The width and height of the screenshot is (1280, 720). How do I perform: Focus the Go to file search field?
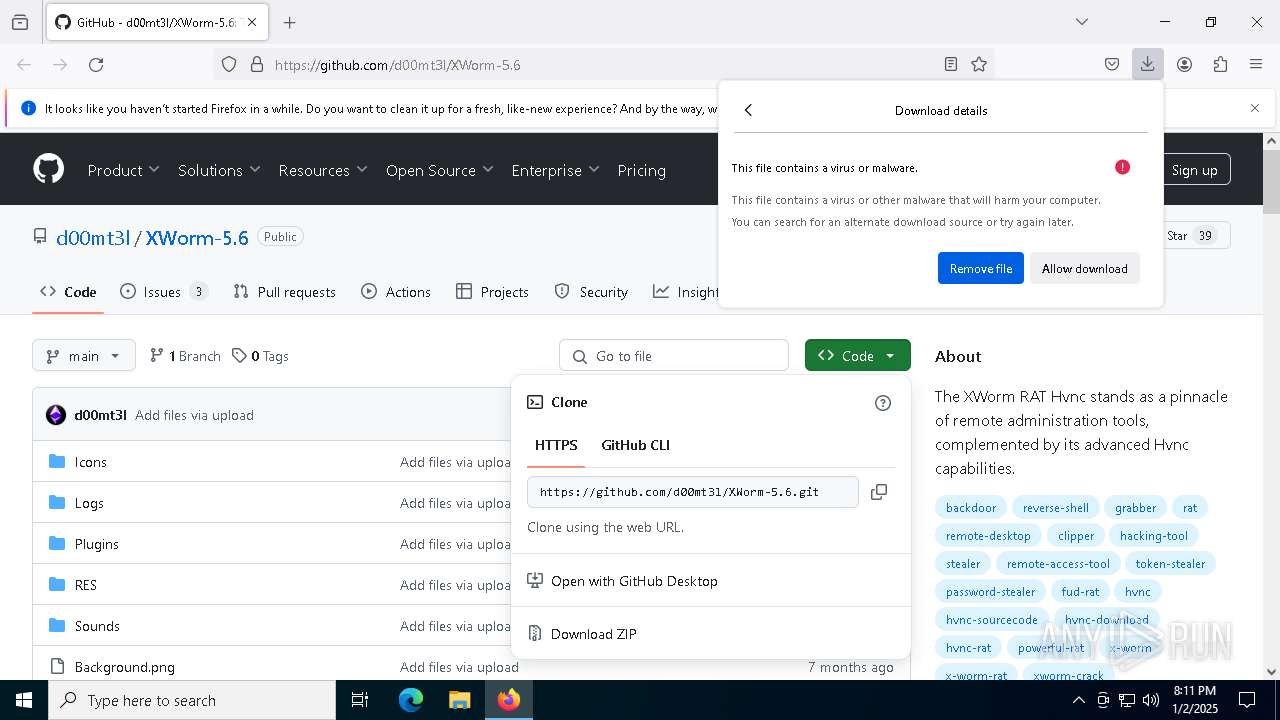click(674, 356)
